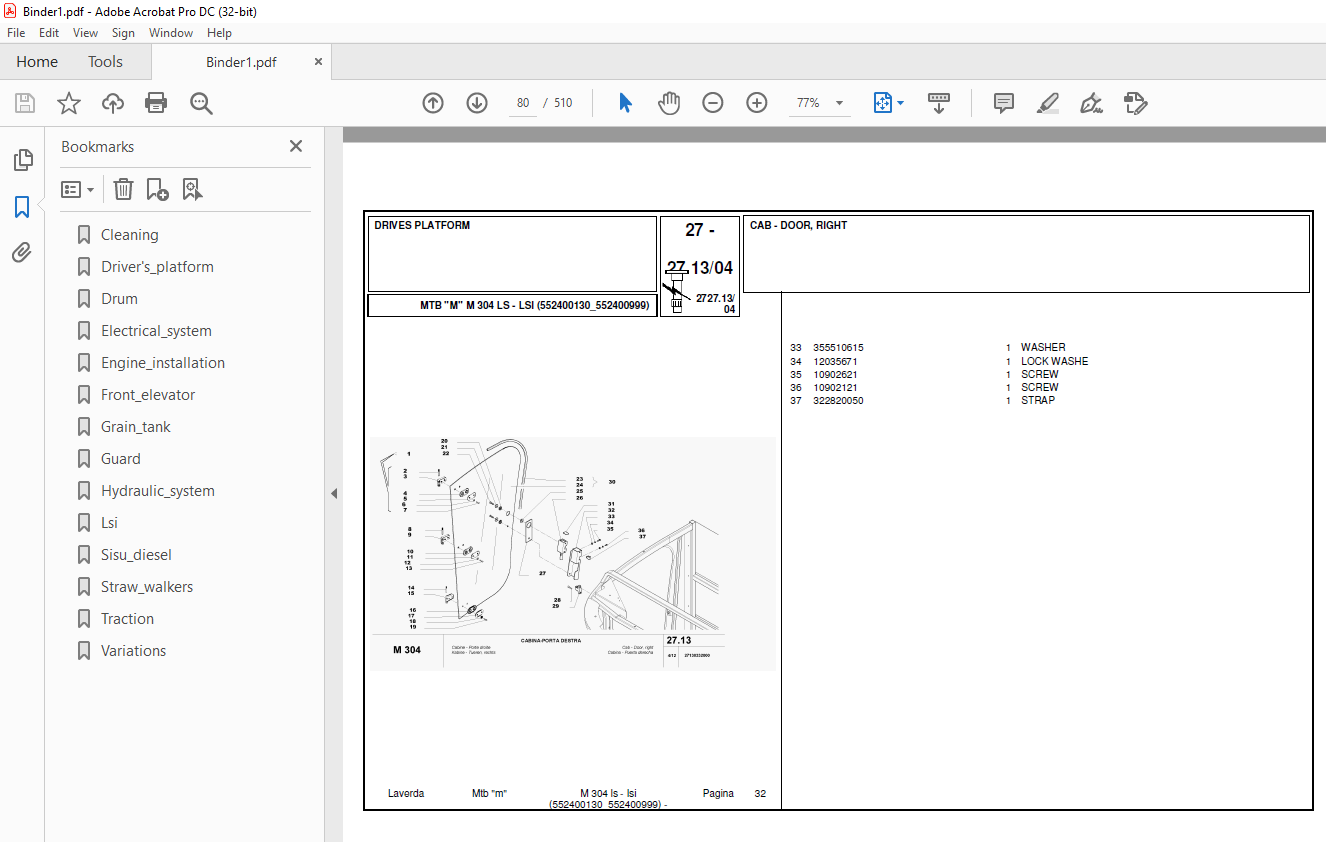Delete the selected bookmark with the trash icon

pos(123,189)
